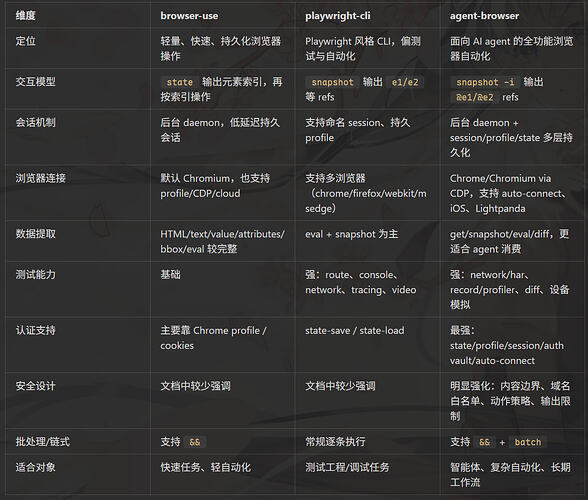Image resolution: width=588 pixels, height=500 pixels.
Task: Click the agent-browser column header
Action: [484, 16]
